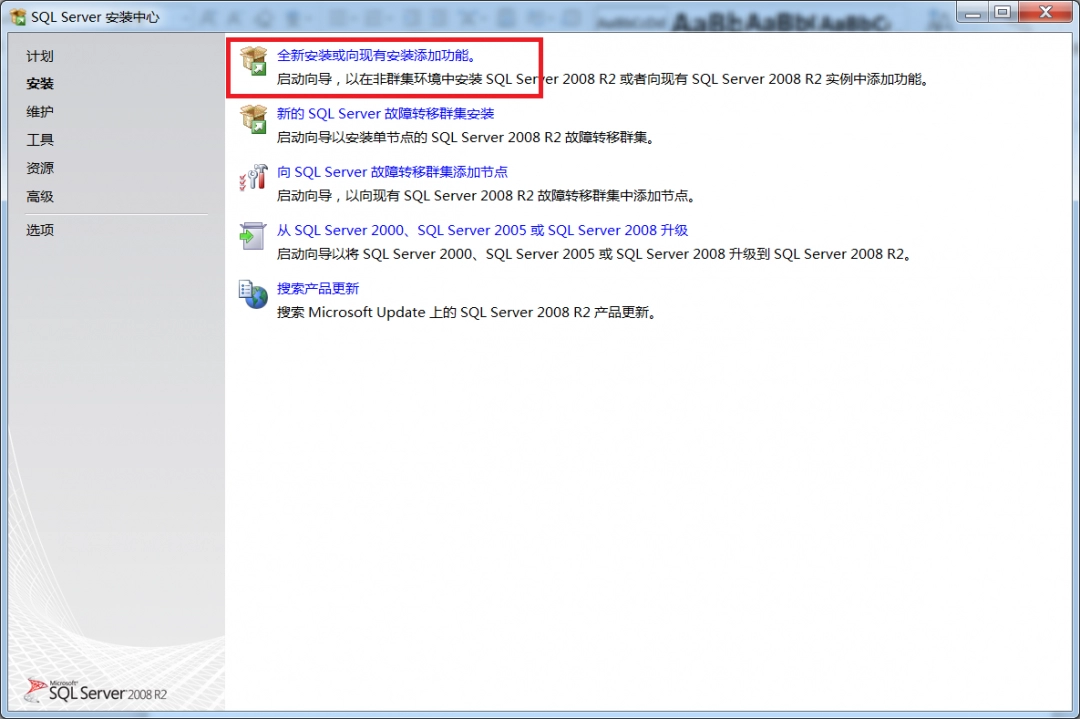This screenshot has height=719, width=1080.
Task: Click the SQL Server setup title bar icon
Action: point(17,17)
